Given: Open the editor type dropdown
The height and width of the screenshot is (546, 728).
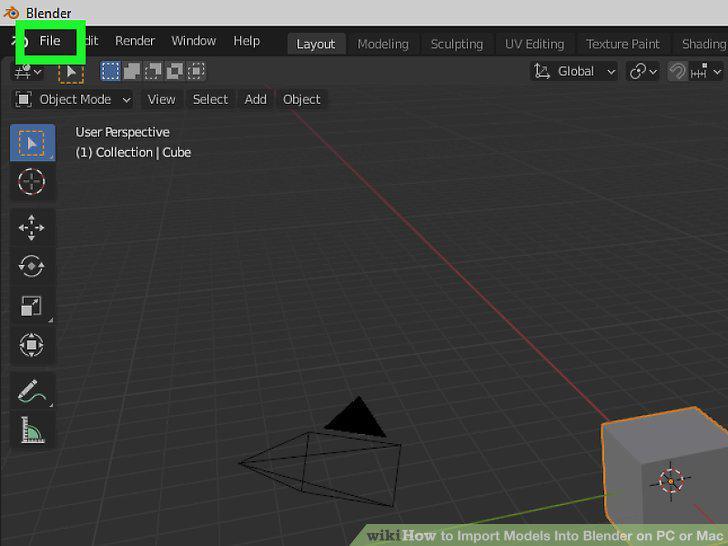Looking at the screenshot, I should click(28, 72).
